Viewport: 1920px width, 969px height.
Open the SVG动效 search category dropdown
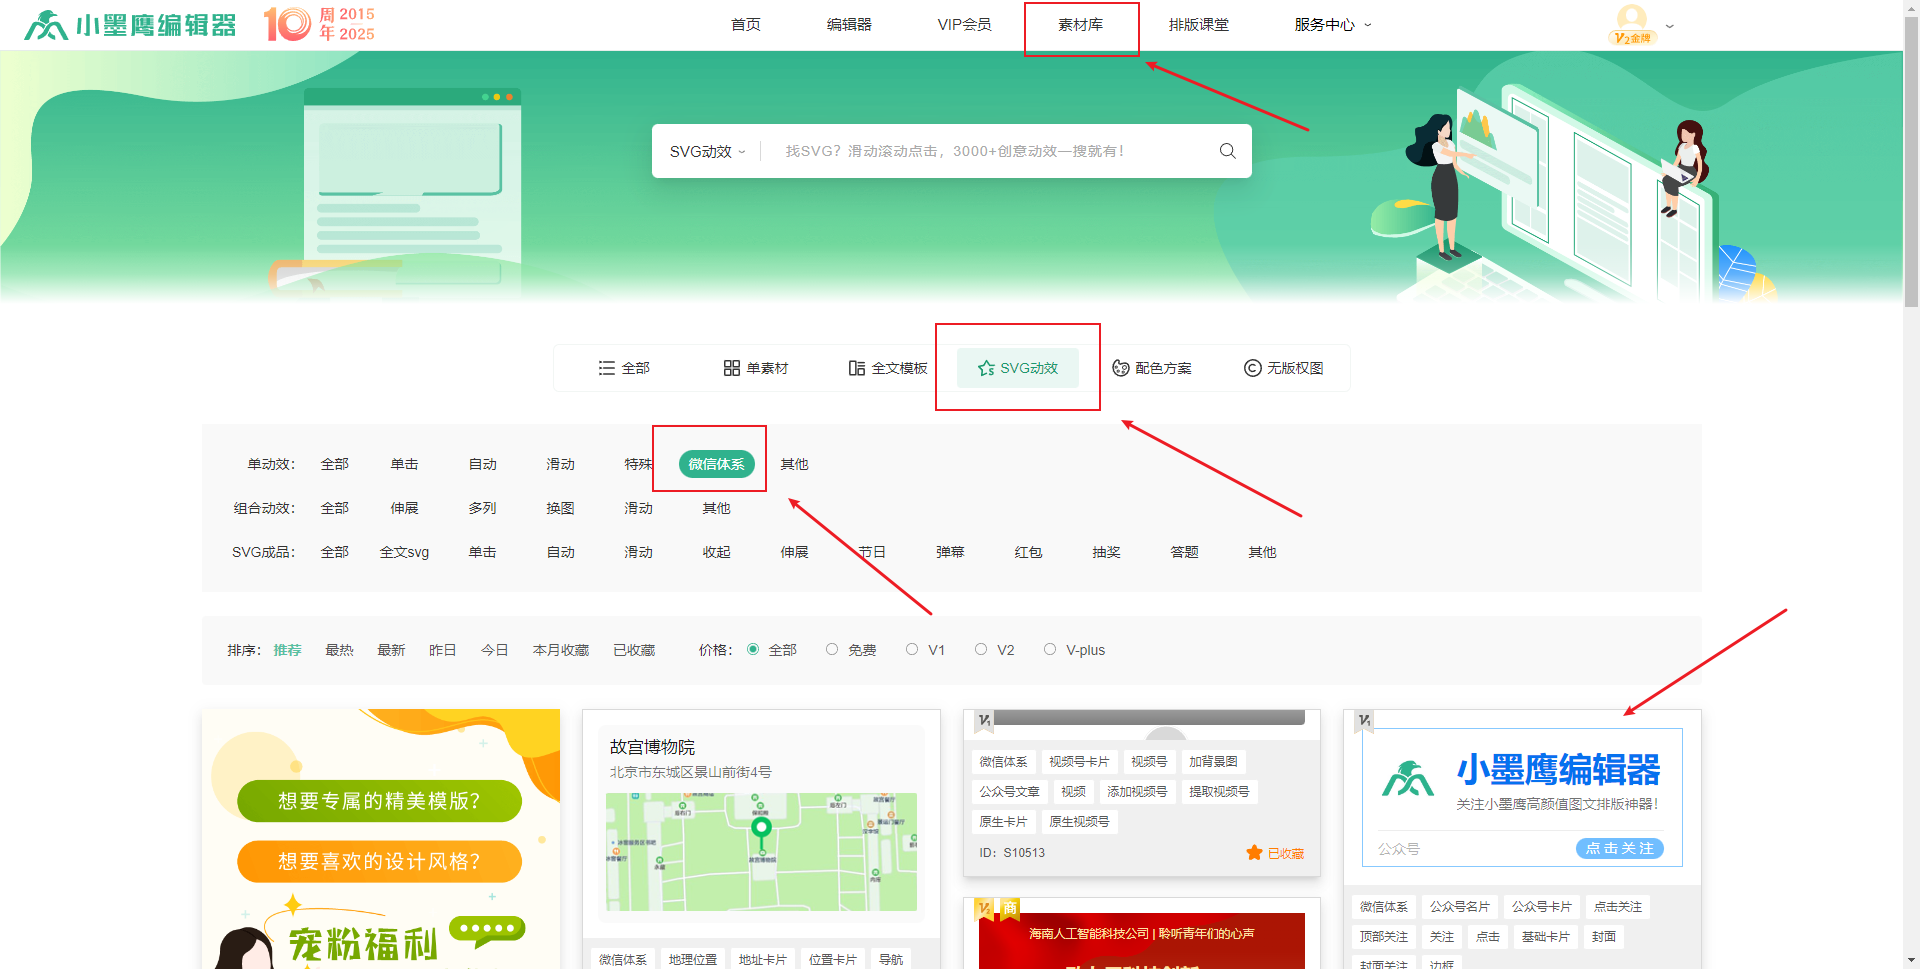coord(708,152)
